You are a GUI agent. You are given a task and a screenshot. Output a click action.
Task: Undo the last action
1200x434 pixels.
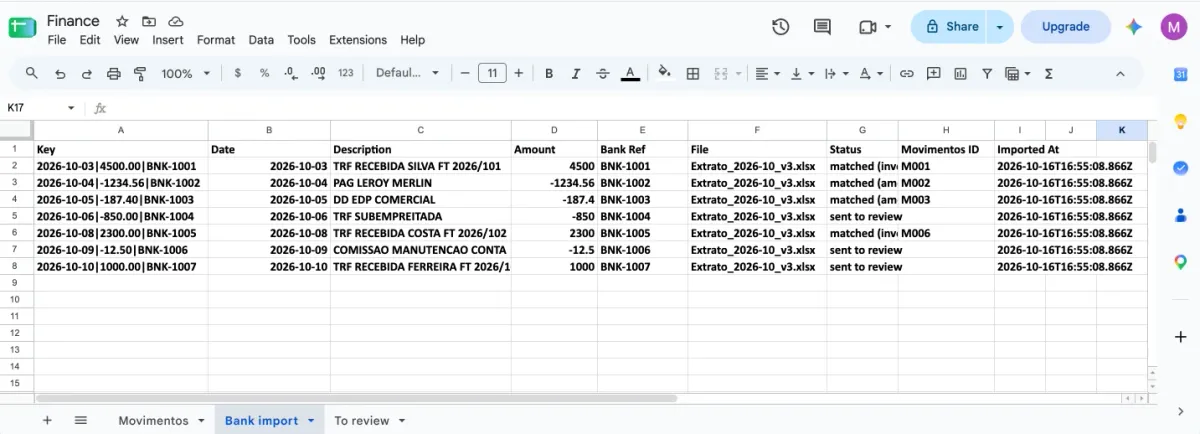(x=60, y=73)
